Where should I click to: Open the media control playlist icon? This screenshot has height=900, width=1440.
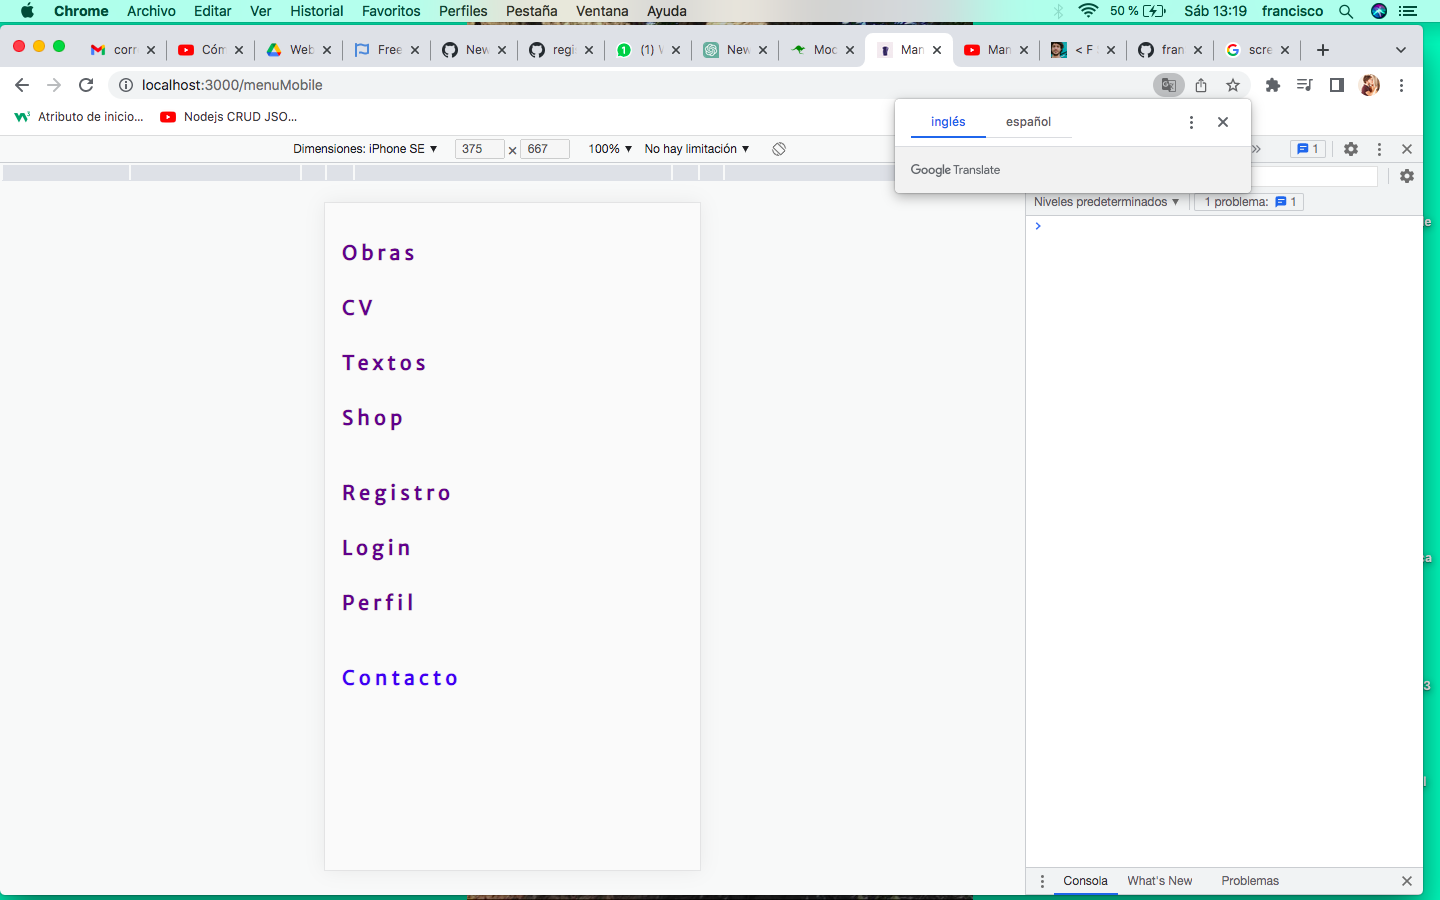pyautogui.click(x=1304, y=85)
